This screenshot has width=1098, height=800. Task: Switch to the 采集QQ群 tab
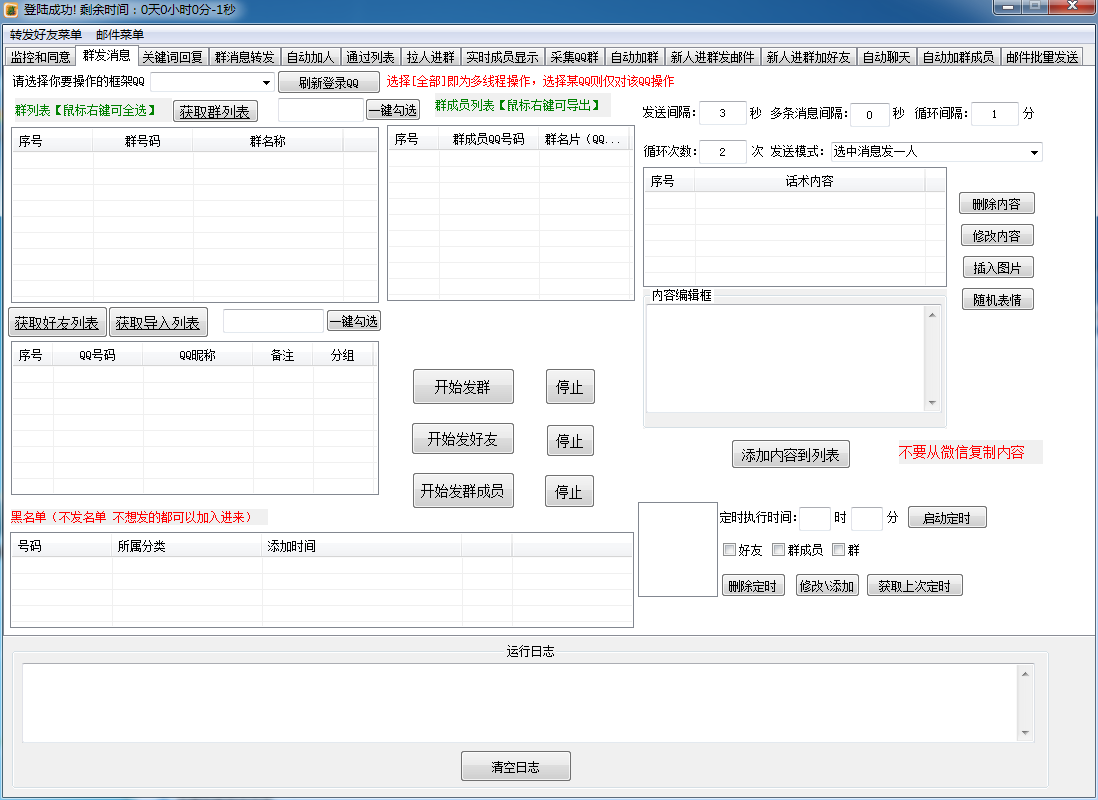pos(574,57)
